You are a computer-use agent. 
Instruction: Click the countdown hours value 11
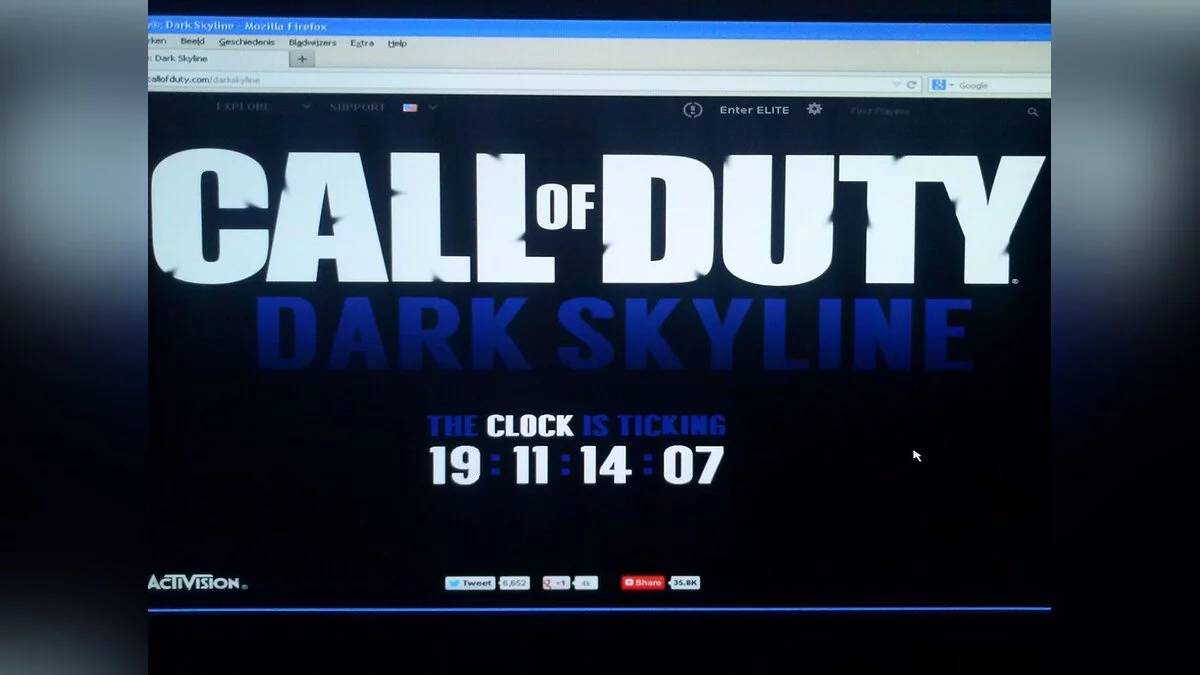[x=532, y=465]
